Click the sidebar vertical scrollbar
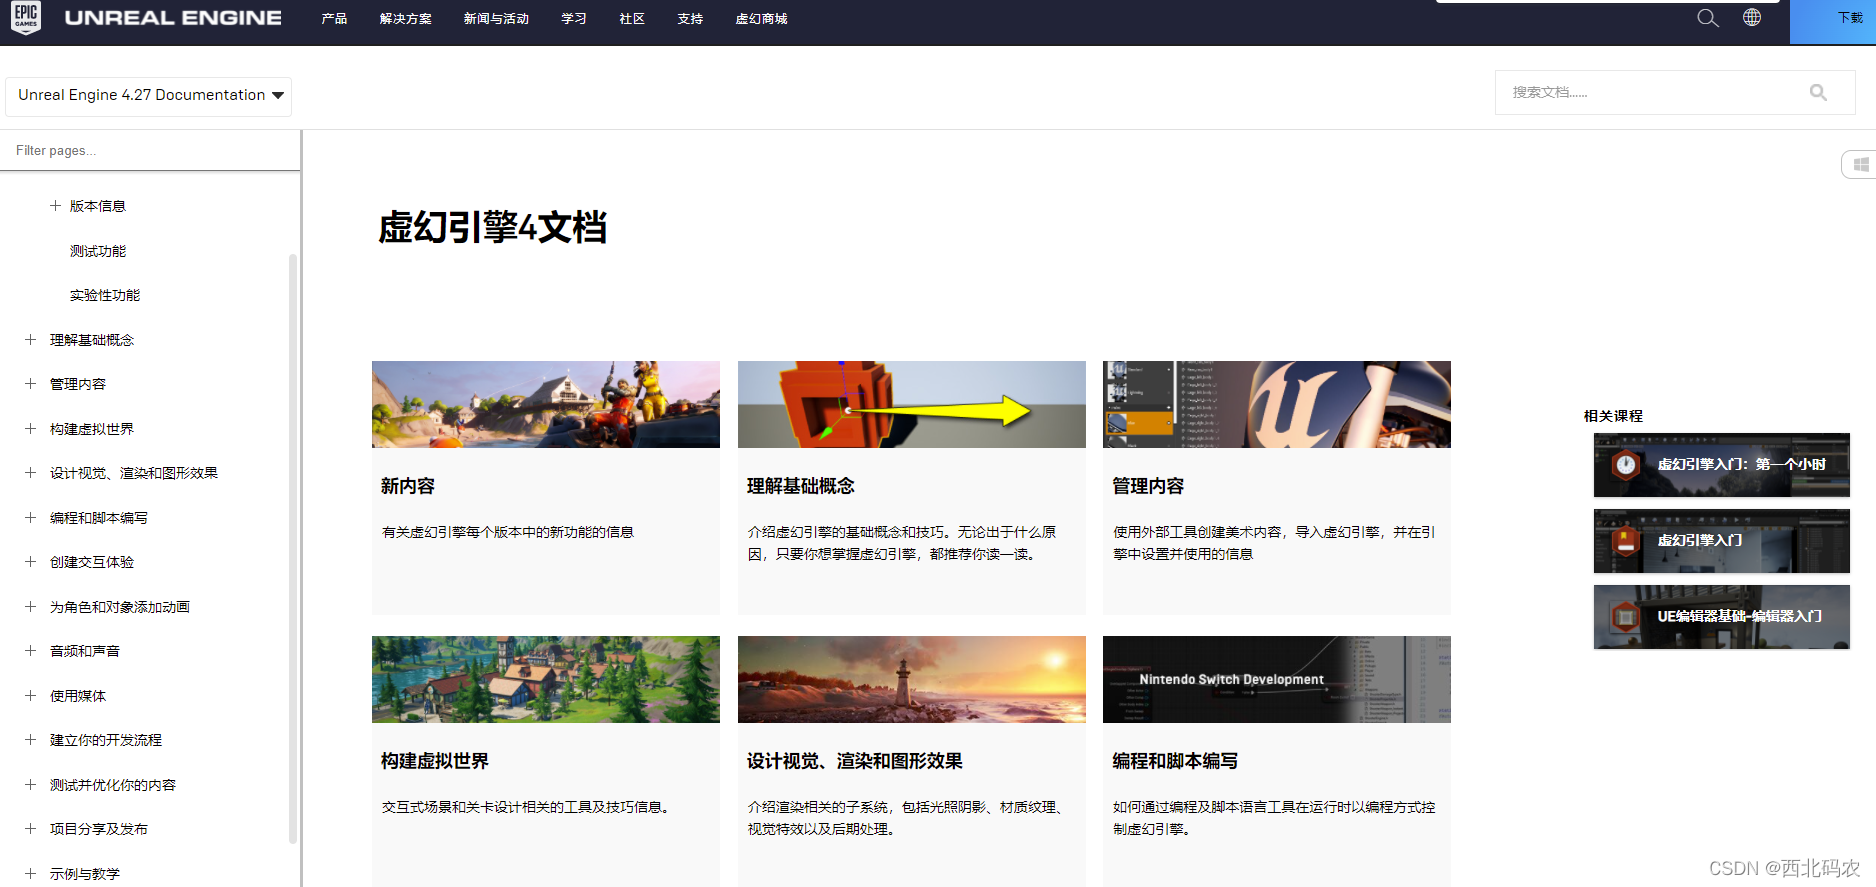1876x887 pixels. [x=293, y=548]
